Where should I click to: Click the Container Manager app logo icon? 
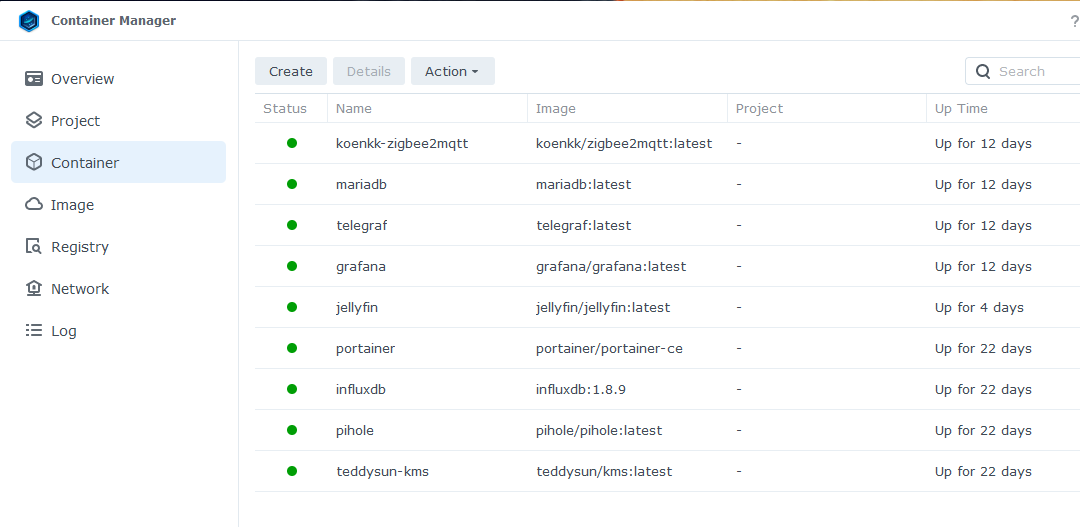pos(29,21)
